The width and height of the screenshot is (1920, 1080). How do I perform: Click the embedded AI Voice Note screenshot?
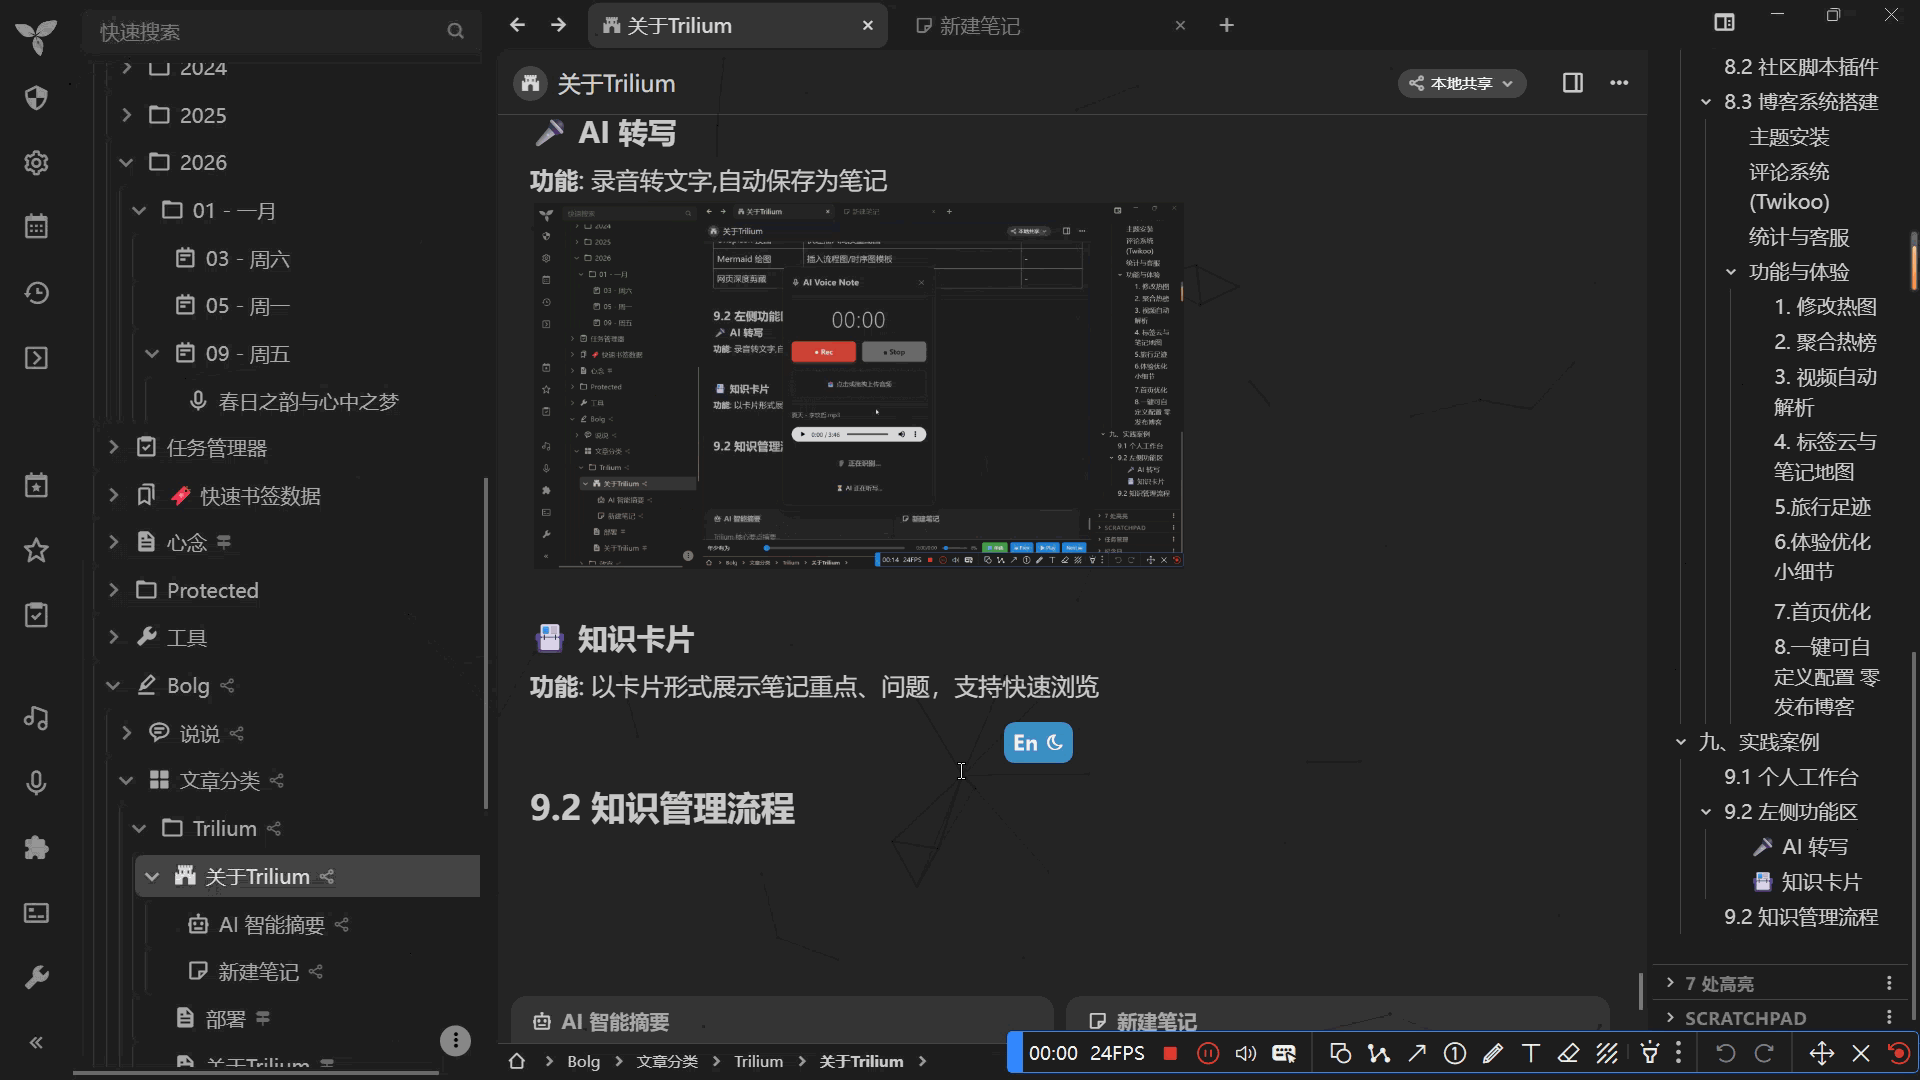(858, 385)
